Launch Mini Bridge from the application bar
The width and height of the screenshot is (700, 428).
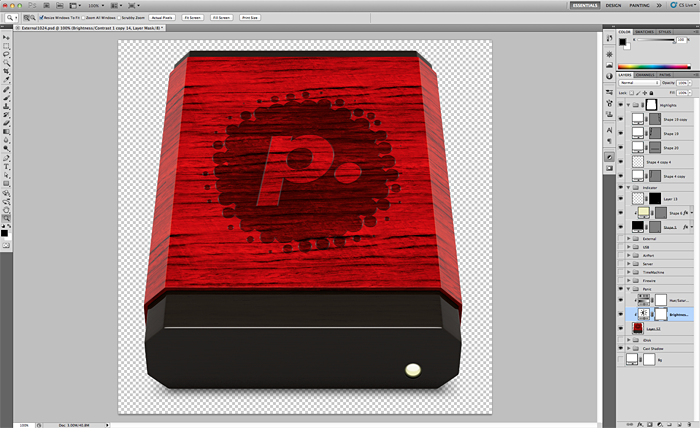[x=59, y=5]
